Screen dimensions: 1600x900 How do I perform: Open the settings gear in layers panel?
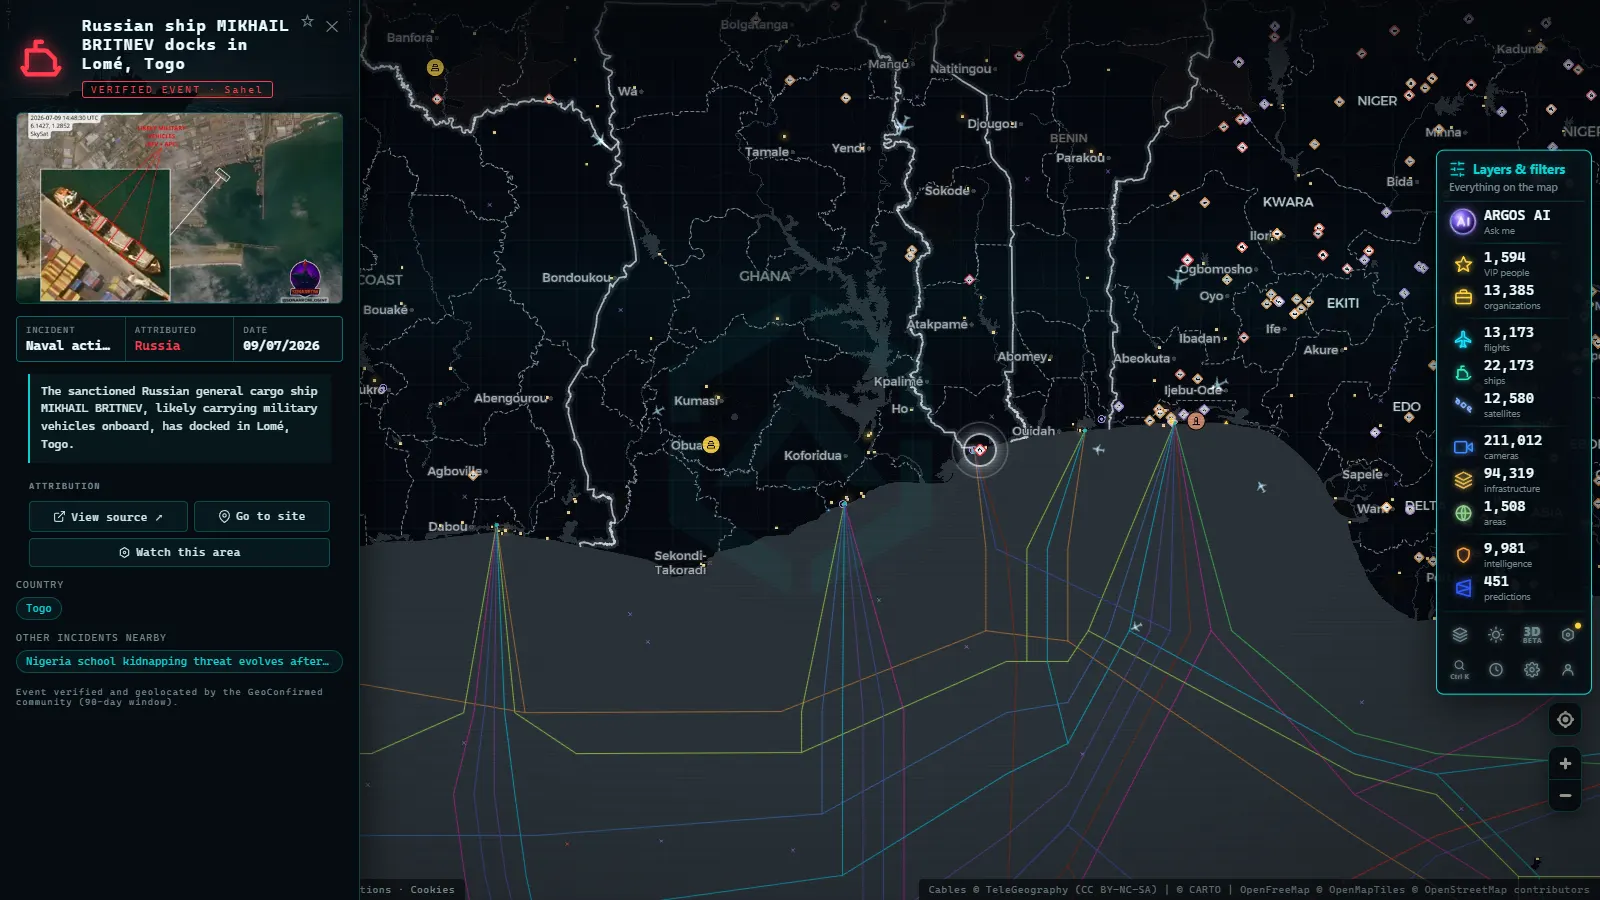click(1532, 670)
